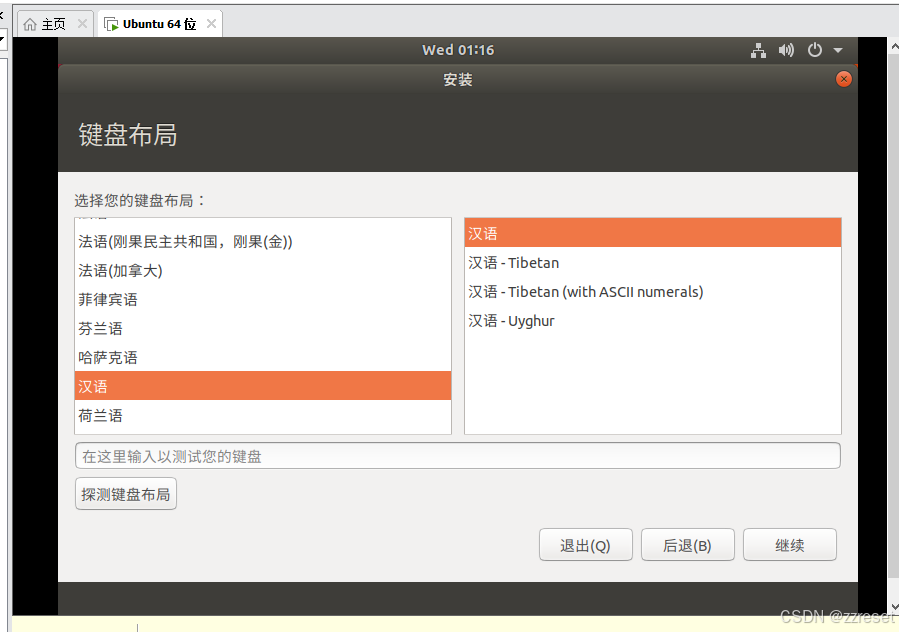
Task: Select 菲律宾语 in layout list
Action: 263,299
